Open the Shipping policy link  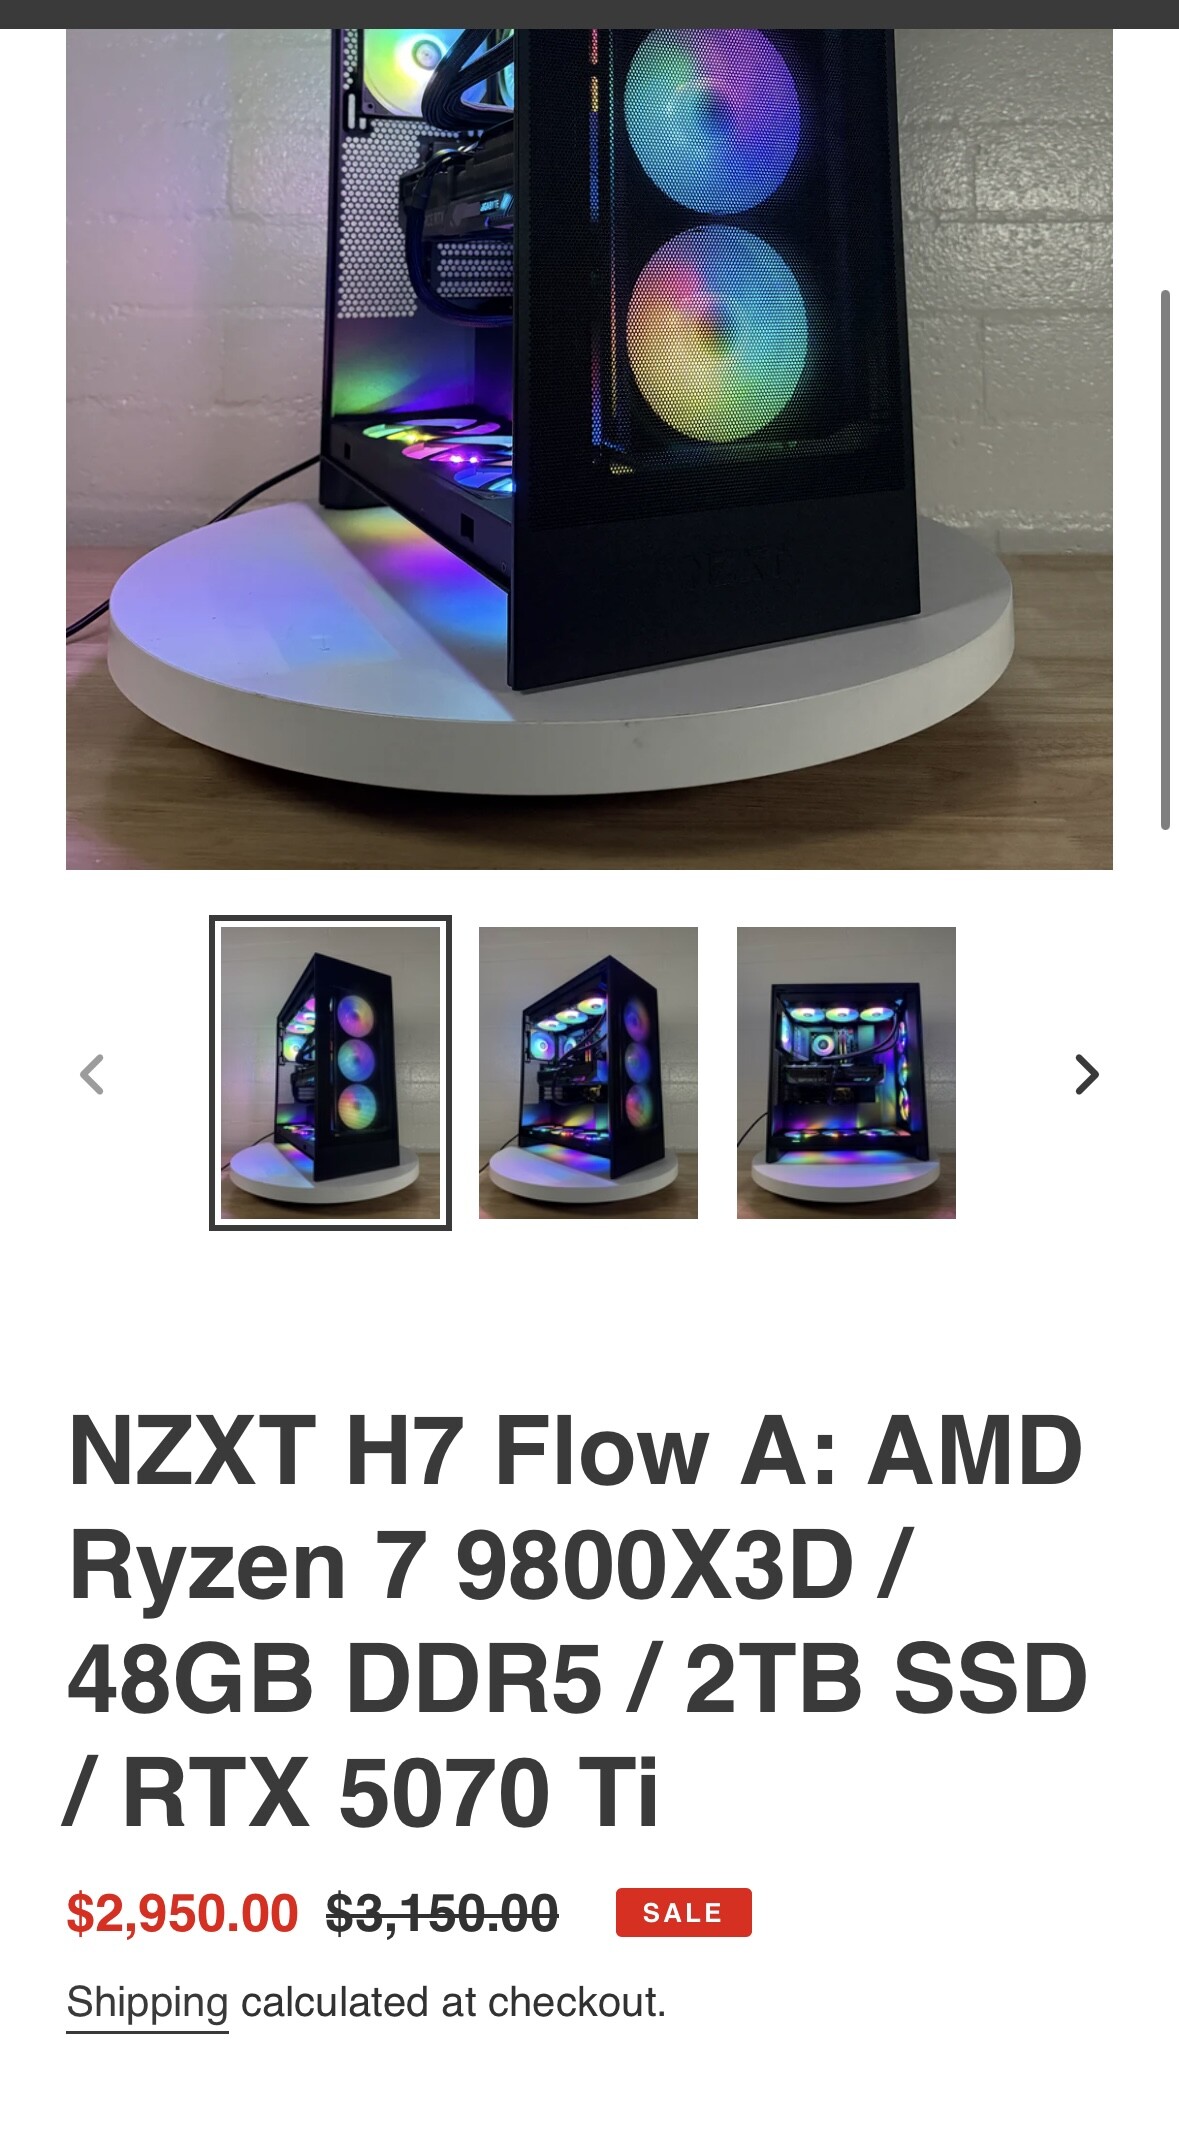pos(147,2003)
